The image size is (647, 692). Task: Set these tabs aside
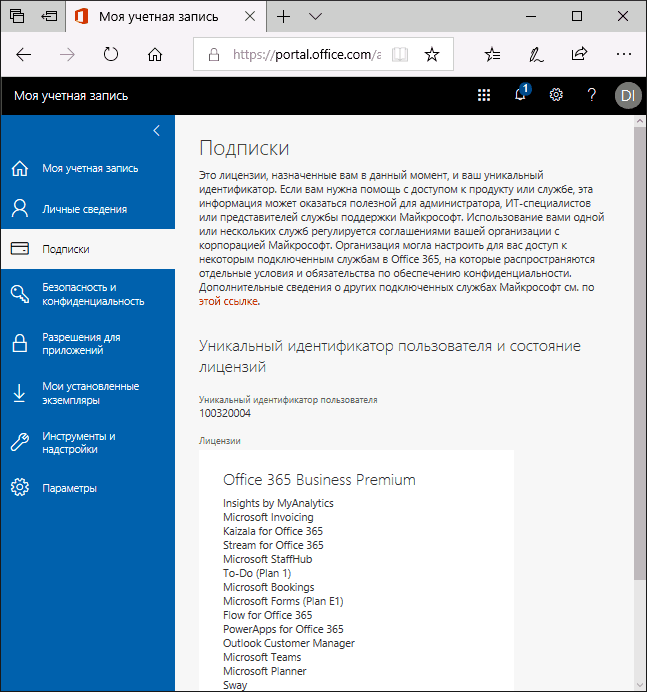pyautogui.click(x=49, y=16)
